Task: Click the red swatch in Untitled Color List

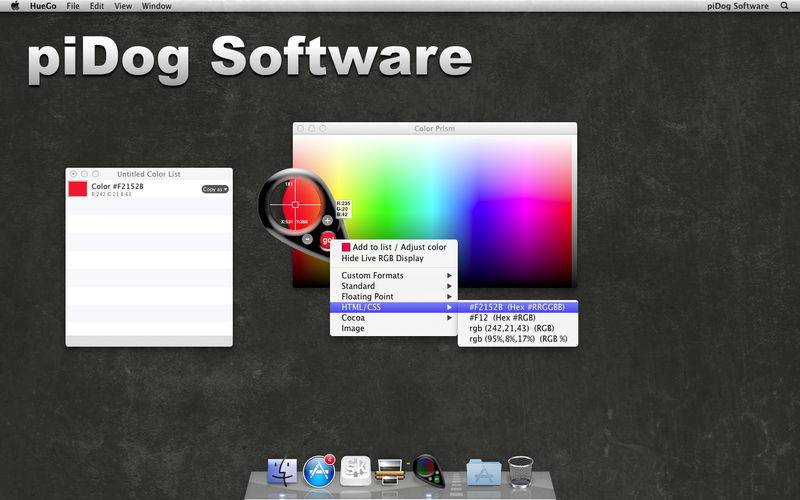Action: [x=78, y=189]
